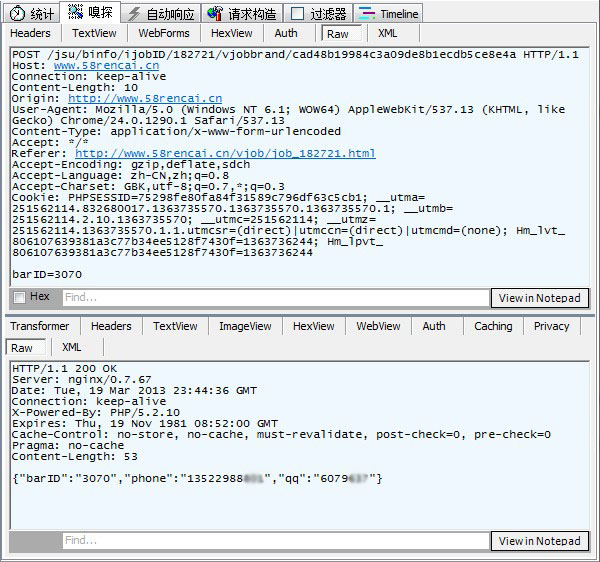Viewport: 600px width, 562px height.
Task: Open the request Auth tab
Action: pos(286,33)
